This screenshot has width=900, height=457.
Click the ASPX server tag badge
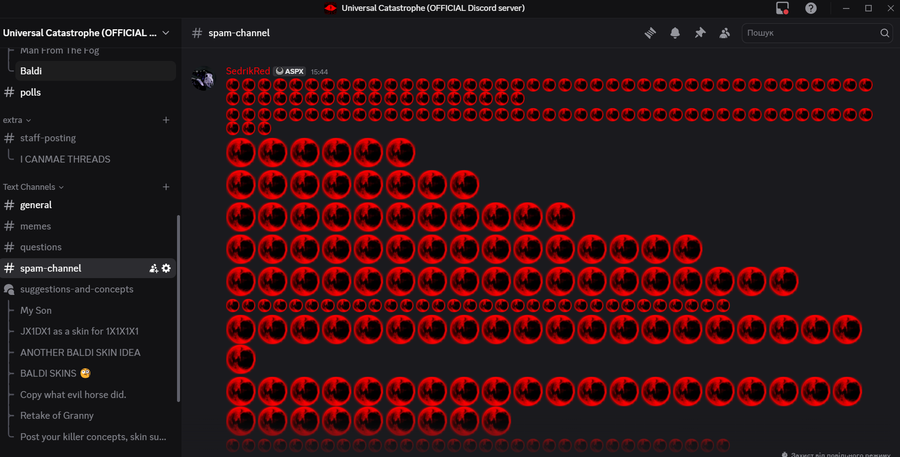(x=289, y=71)
